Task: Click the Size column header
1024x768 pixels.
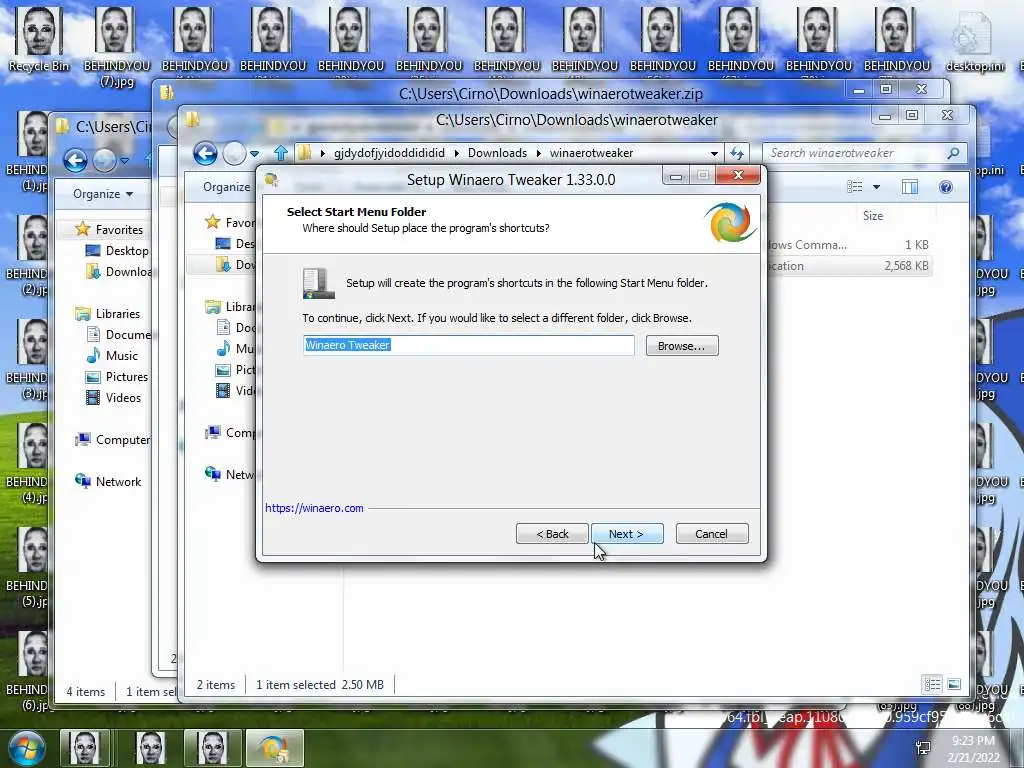Action: pyautogui.click(x=873, y=216)
